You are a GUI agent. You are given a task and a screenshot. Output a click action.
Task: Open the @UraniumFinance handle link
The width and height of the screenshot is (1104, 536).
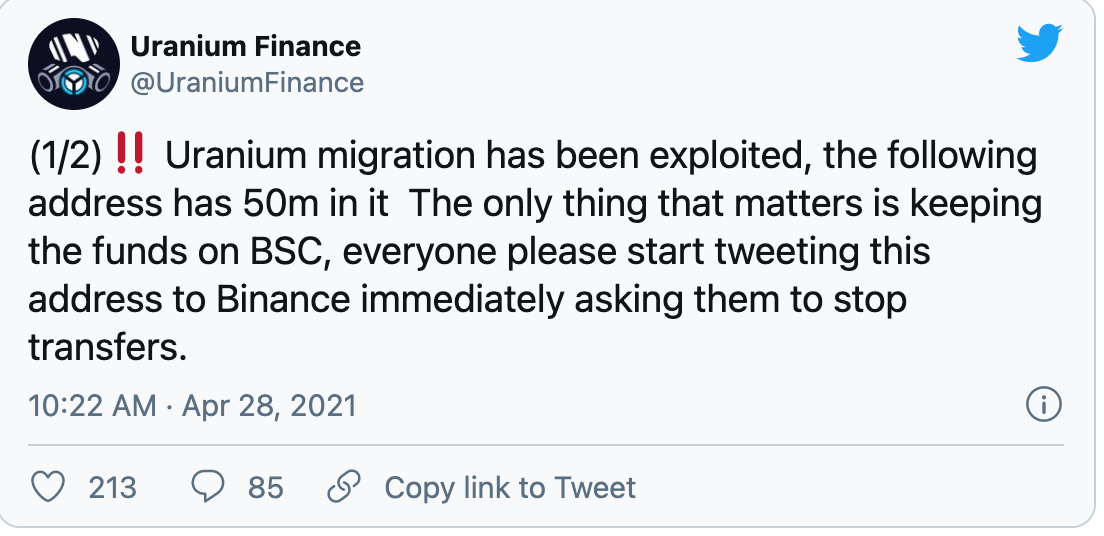coord(248,82)
